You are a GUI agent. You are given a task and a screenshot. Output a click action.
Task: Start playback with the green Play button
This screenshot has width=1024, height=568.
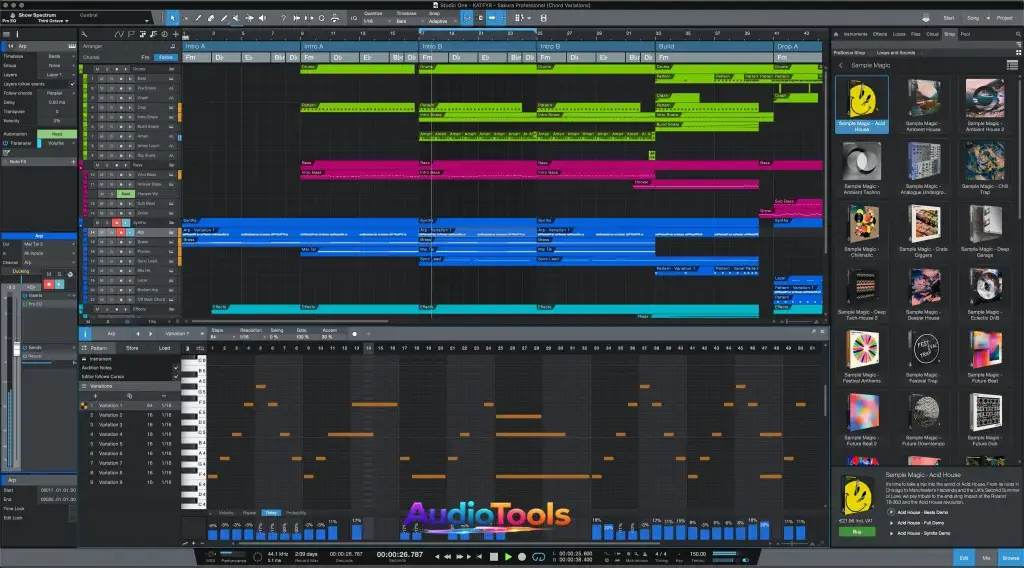(508, 557)
